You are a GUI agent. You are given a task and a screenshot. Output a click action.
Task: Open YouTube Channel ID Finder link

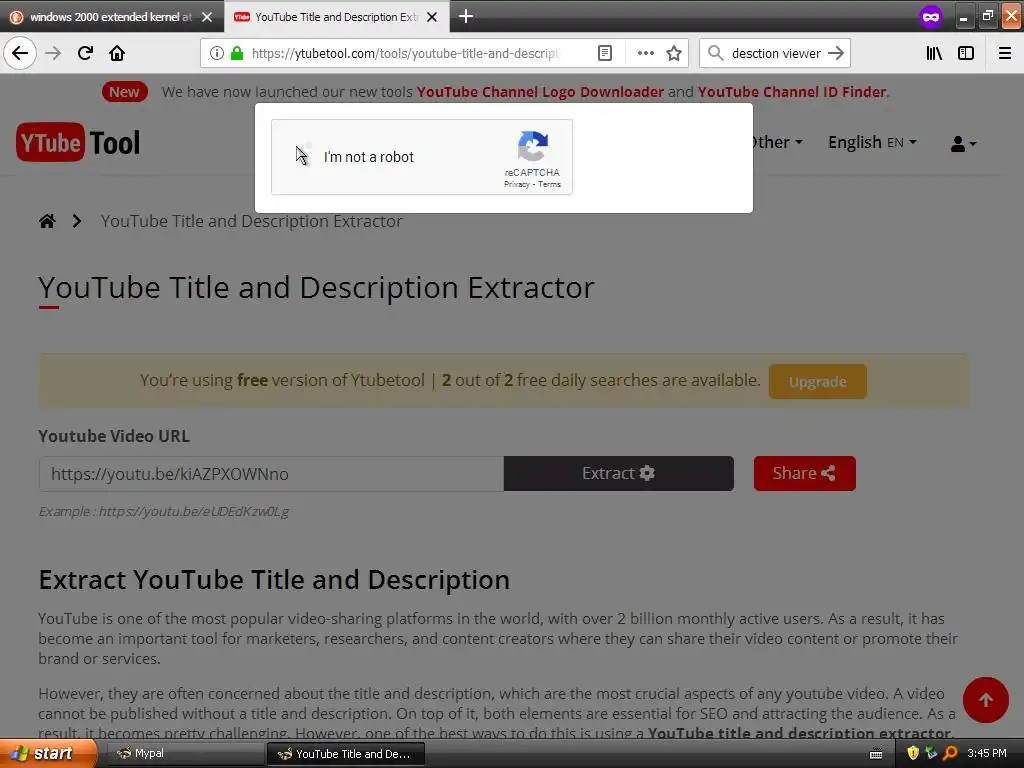tap(792, 92)
